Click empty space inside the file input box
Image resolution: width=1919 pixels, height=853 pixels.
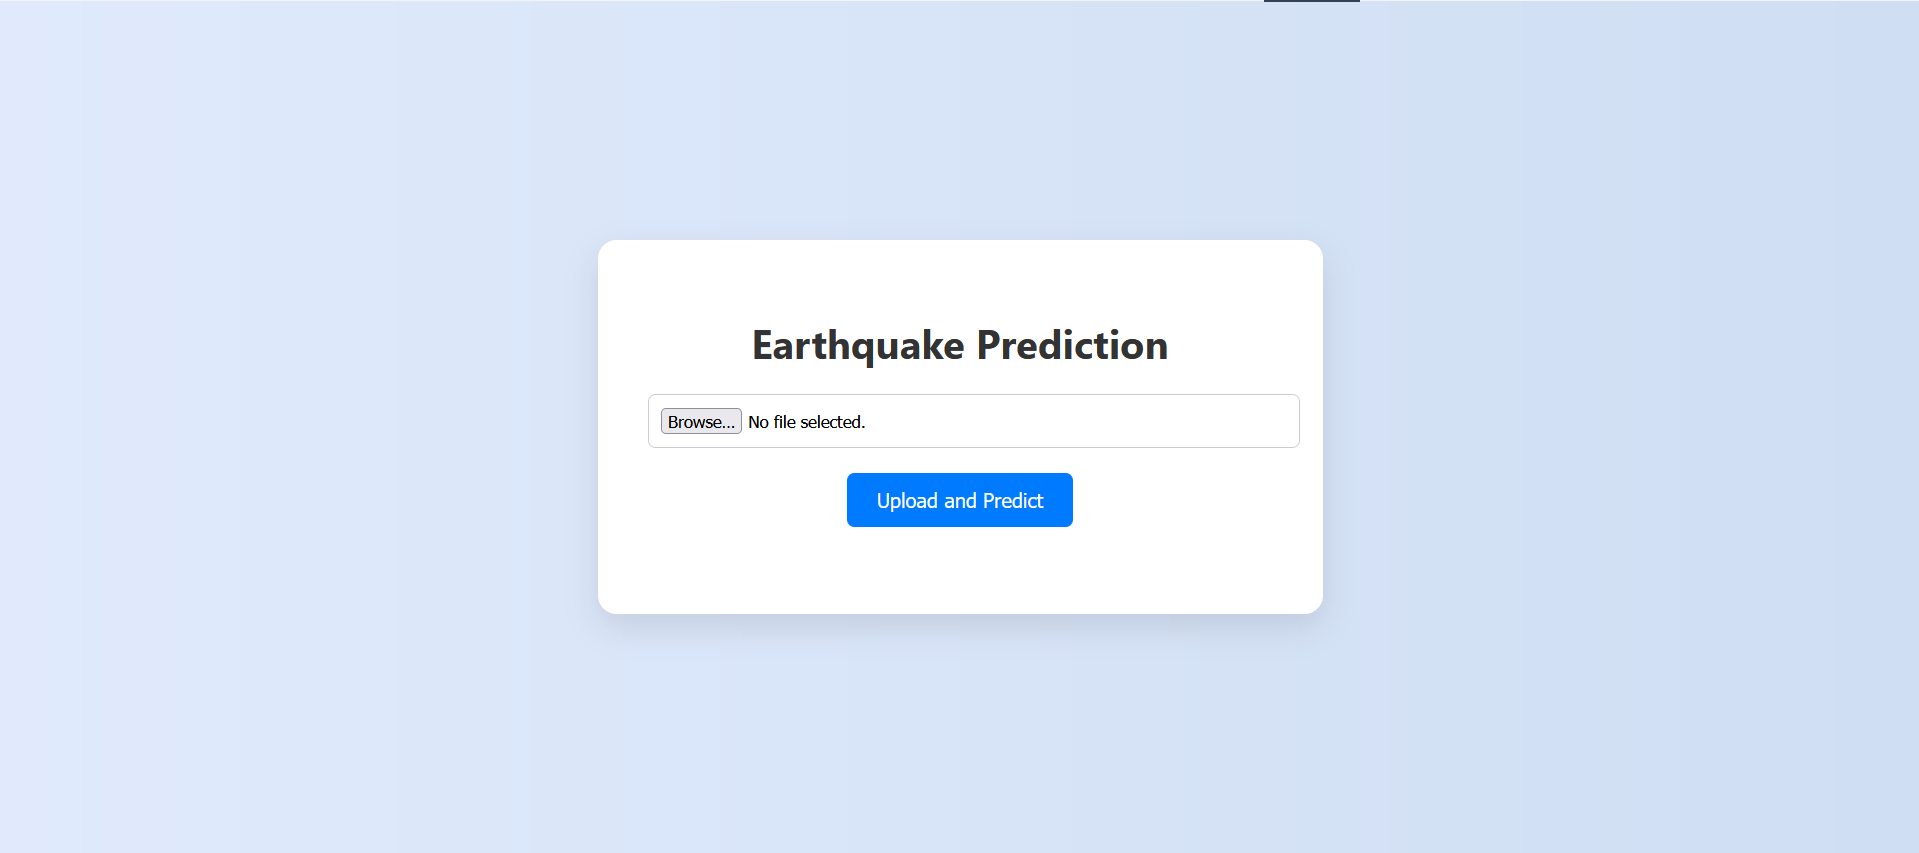(1080, 422)
